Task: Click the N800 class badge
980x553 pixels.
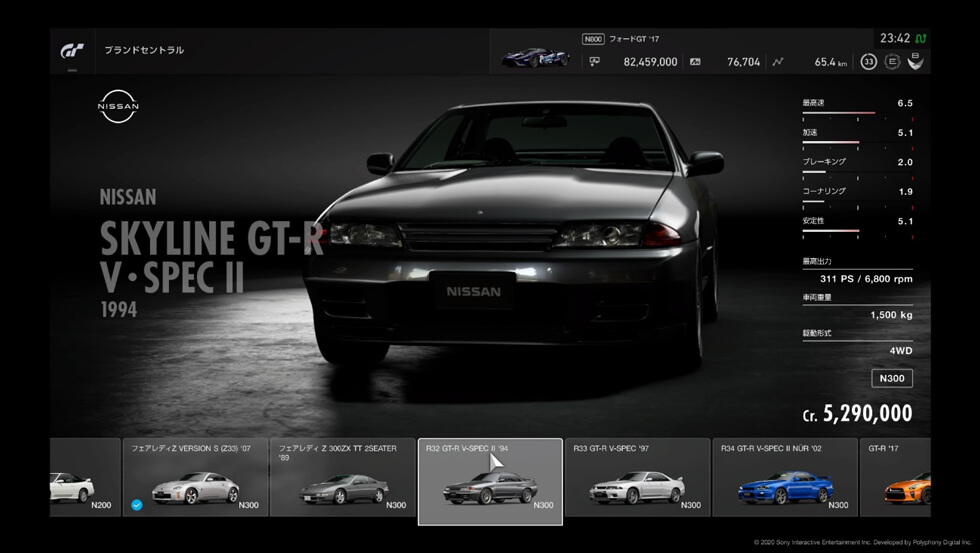Action: 592,39
